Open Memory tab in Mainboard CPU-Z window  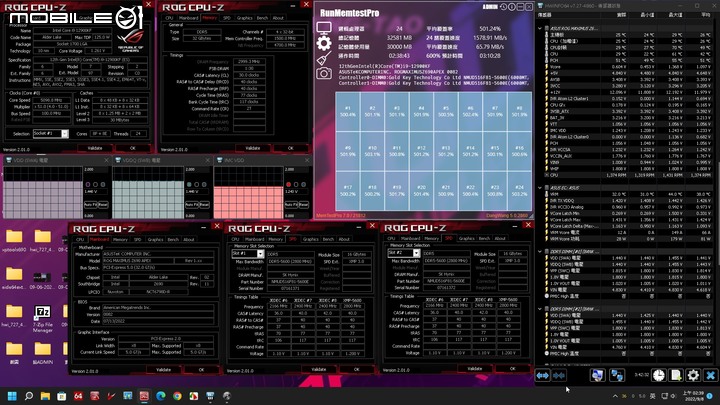[x=120, y=239]
